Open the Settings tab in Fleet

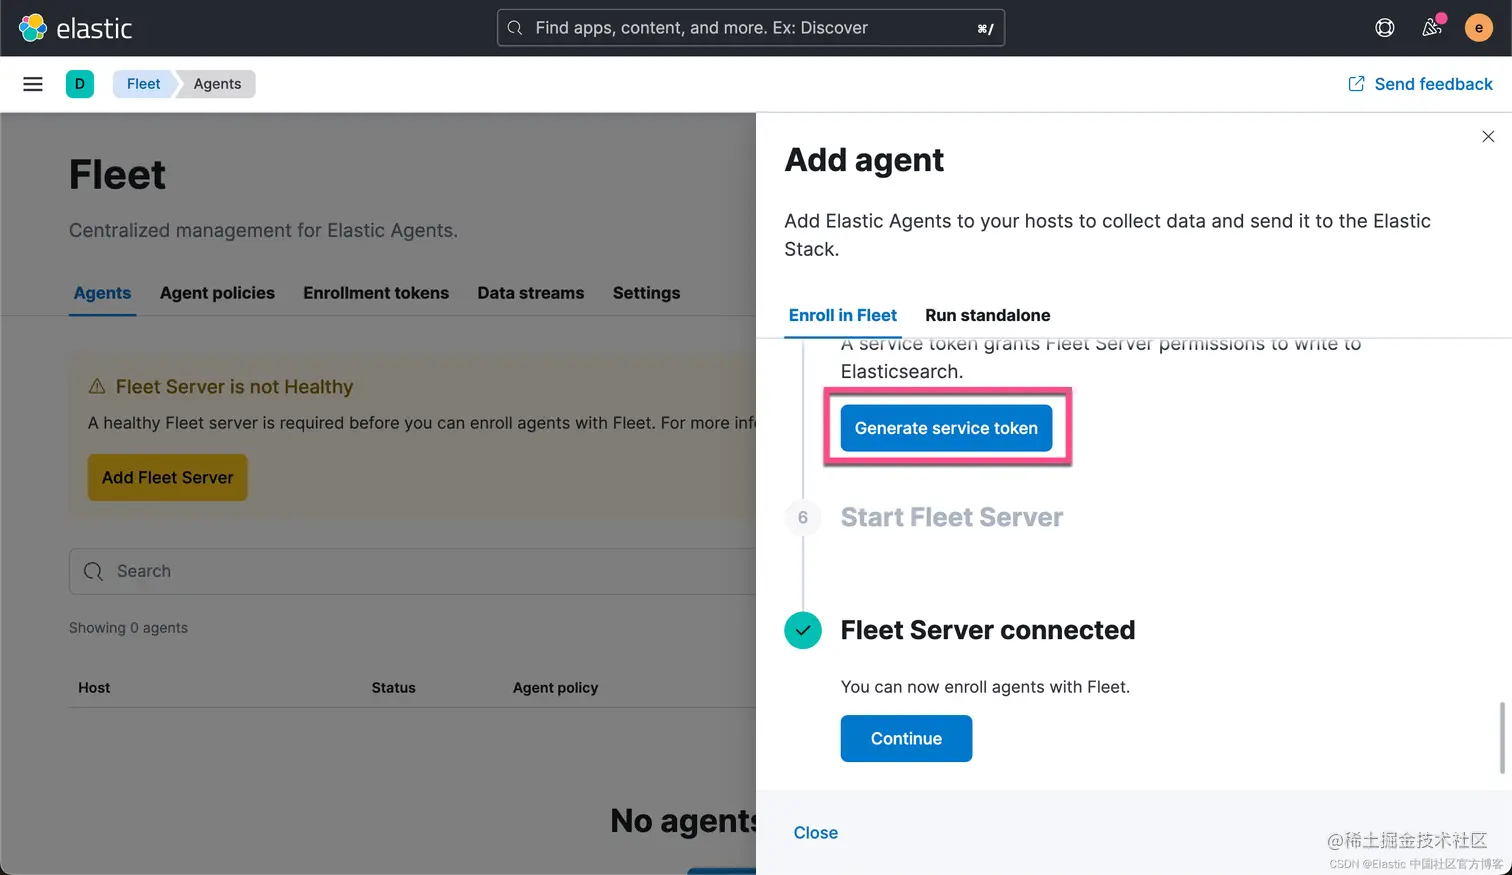(646, 293)
